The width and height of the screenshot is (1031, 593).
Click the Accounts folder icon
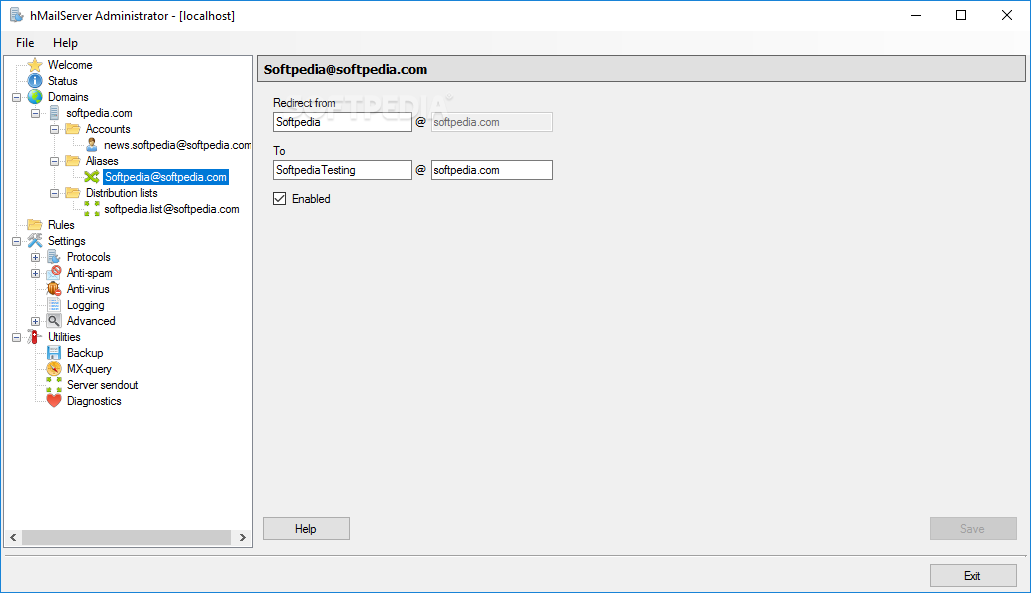pos(73,129)
